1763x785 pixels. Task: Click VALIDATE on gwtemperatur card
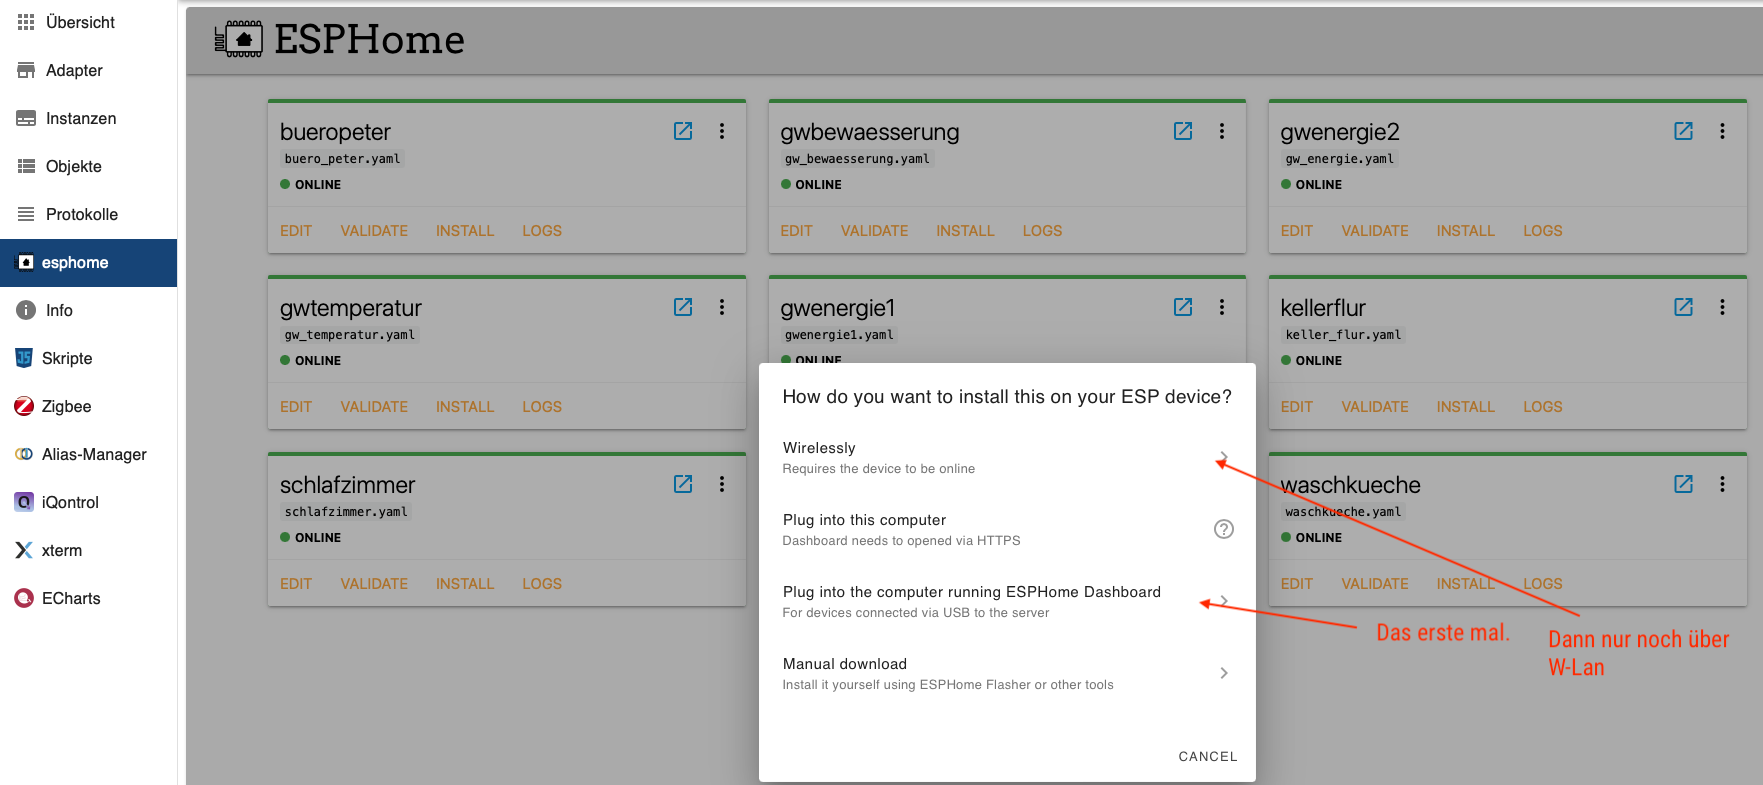point(374,407)
